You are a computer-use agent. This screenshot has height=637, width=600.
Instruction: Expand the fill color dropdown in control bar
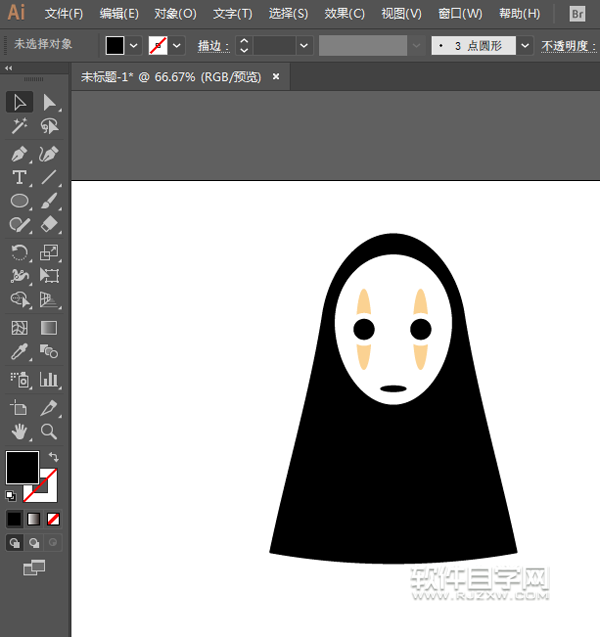pyautogui.click(x=134, y=46)
